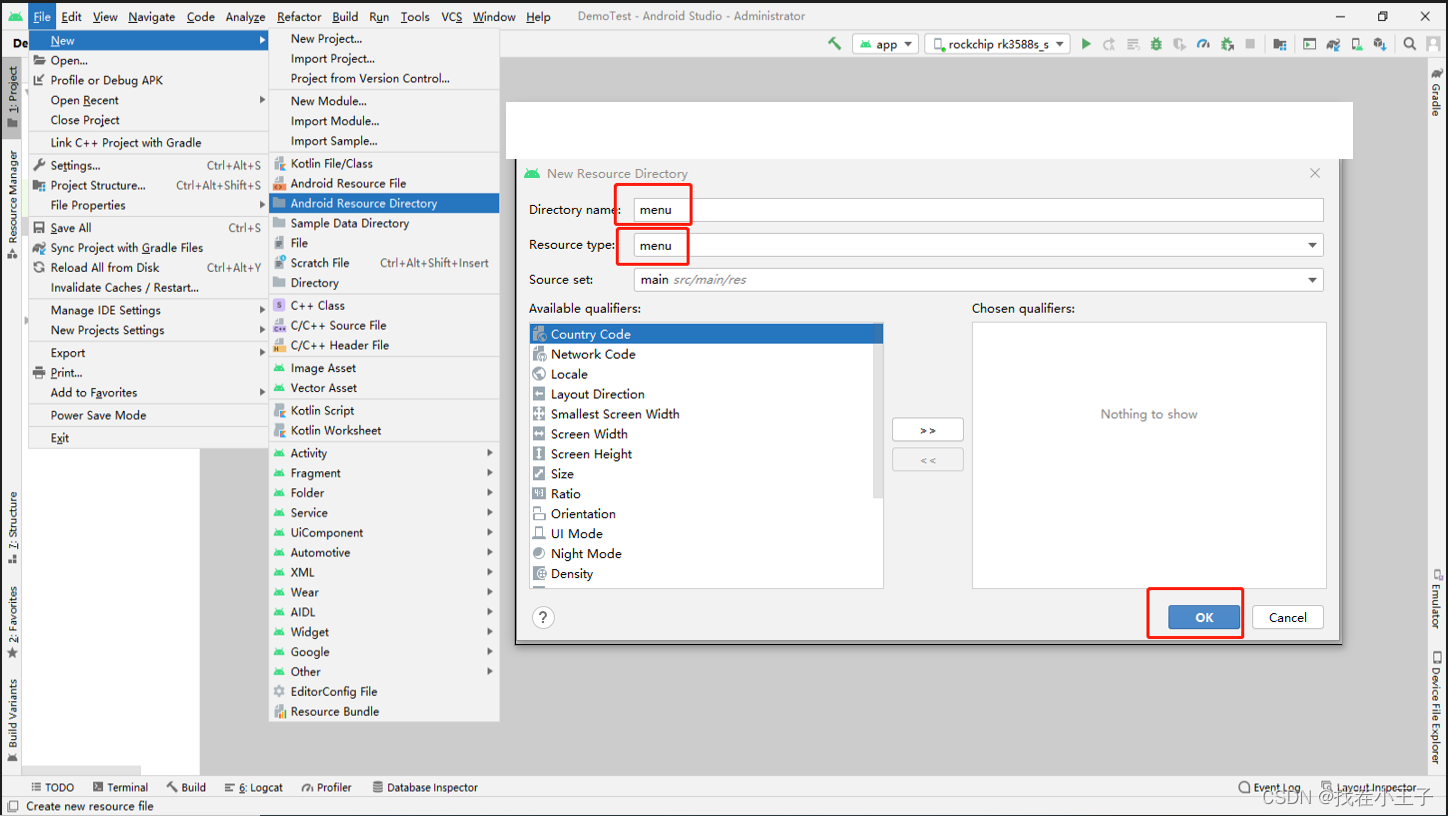
Task: Open the app run configuration dropdown
Action: point(886,44)
